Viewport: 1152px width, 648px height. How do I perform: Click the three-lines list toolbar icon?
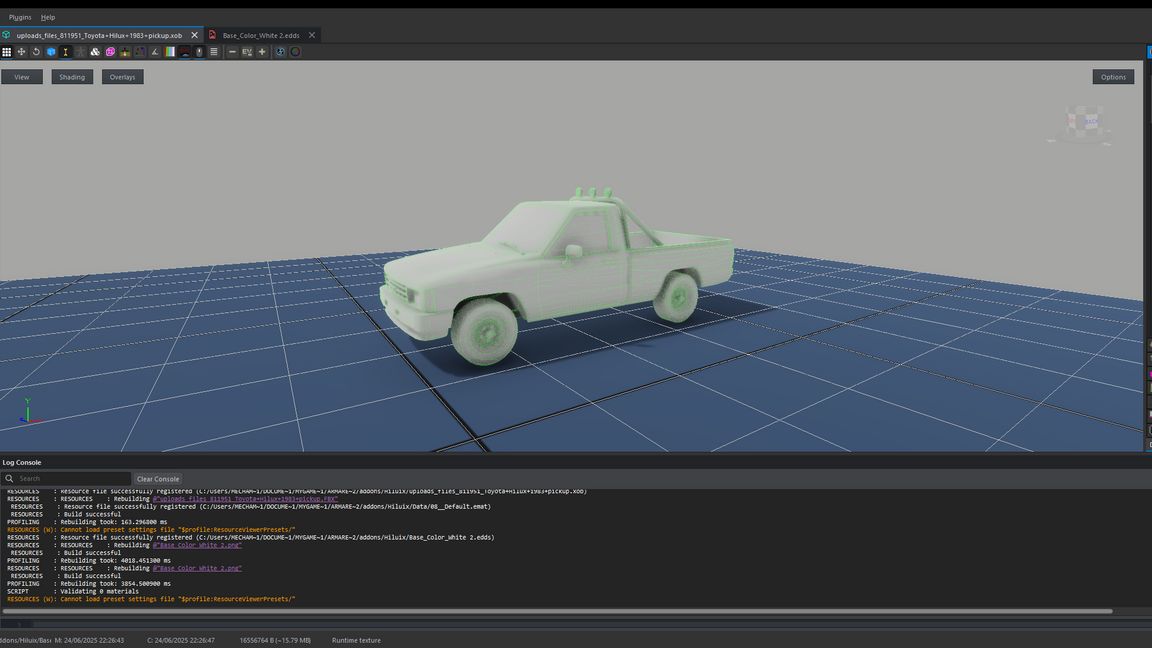coord(214,52)
